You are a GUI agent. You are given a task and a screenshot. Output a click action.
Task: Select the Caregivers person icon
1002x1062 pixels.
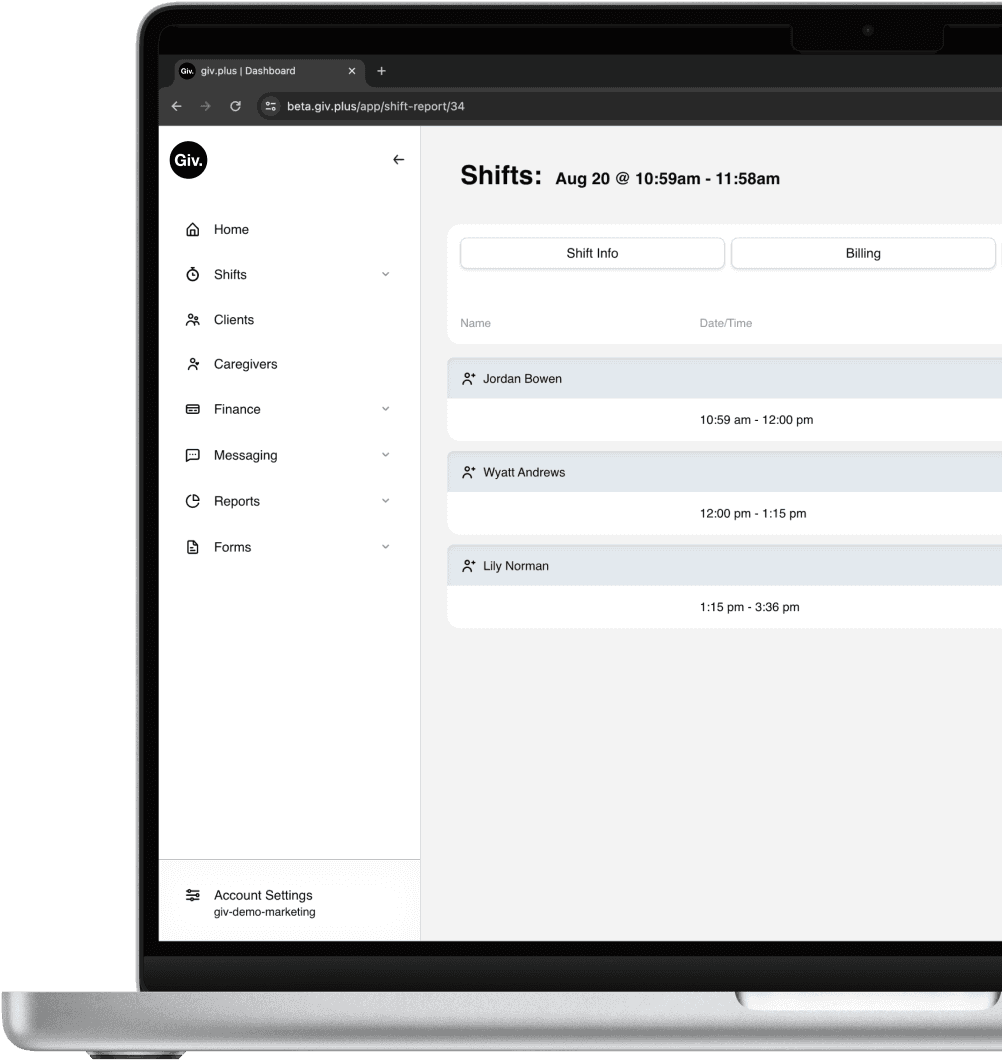point(192,364)
